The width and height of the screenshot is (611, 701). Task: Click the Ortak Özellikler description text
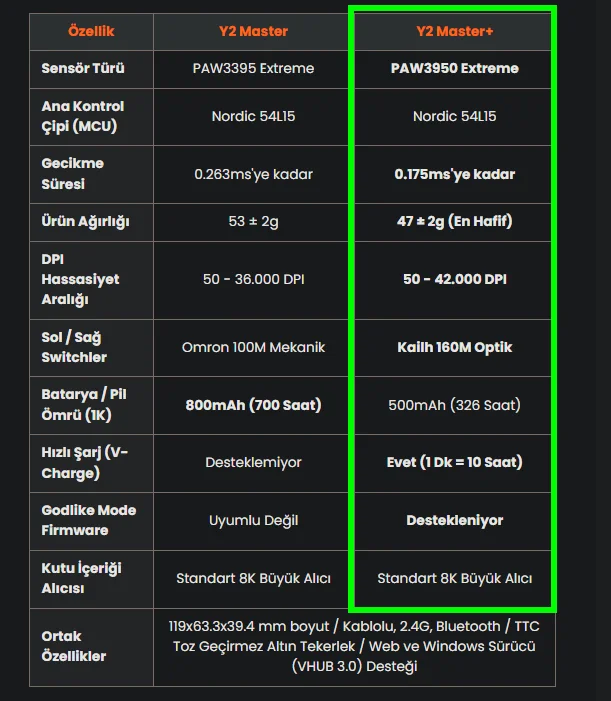(x=354, y=646)
